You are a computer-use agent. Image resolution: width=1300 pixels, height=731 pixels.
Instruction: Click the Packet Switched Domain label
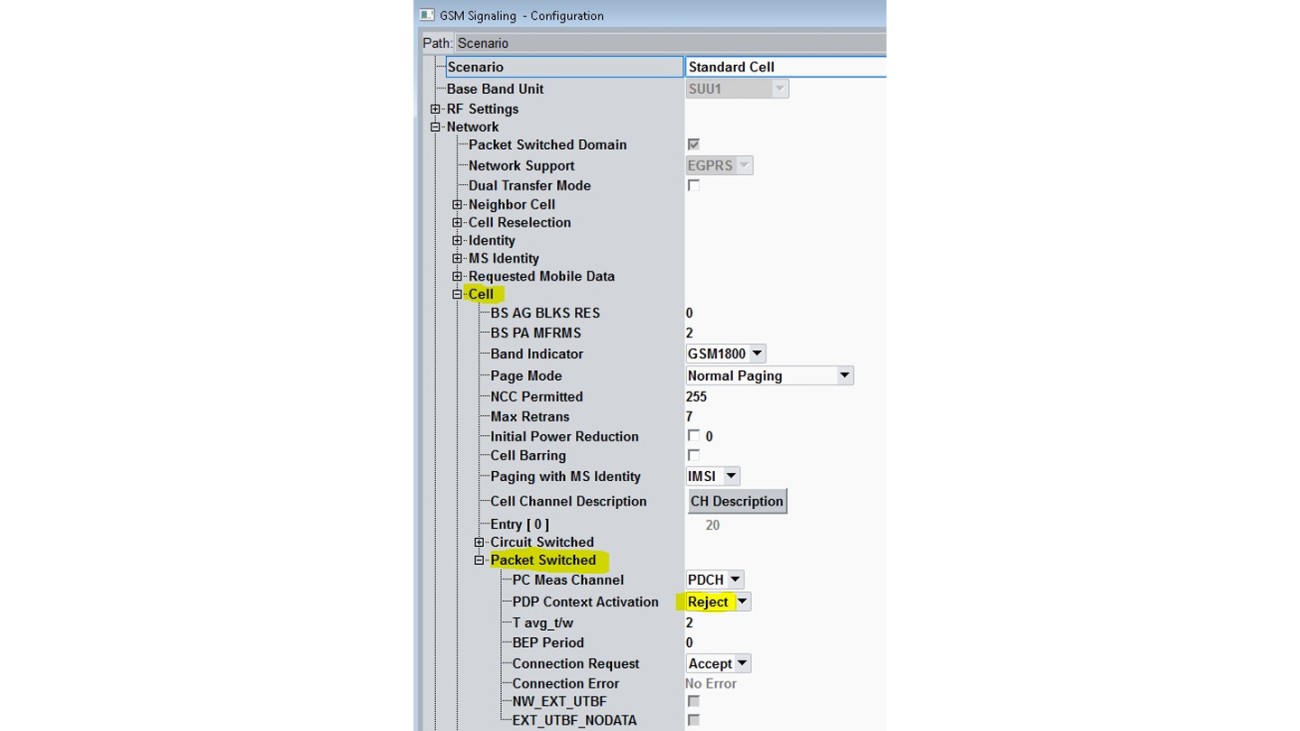[547, 144]
